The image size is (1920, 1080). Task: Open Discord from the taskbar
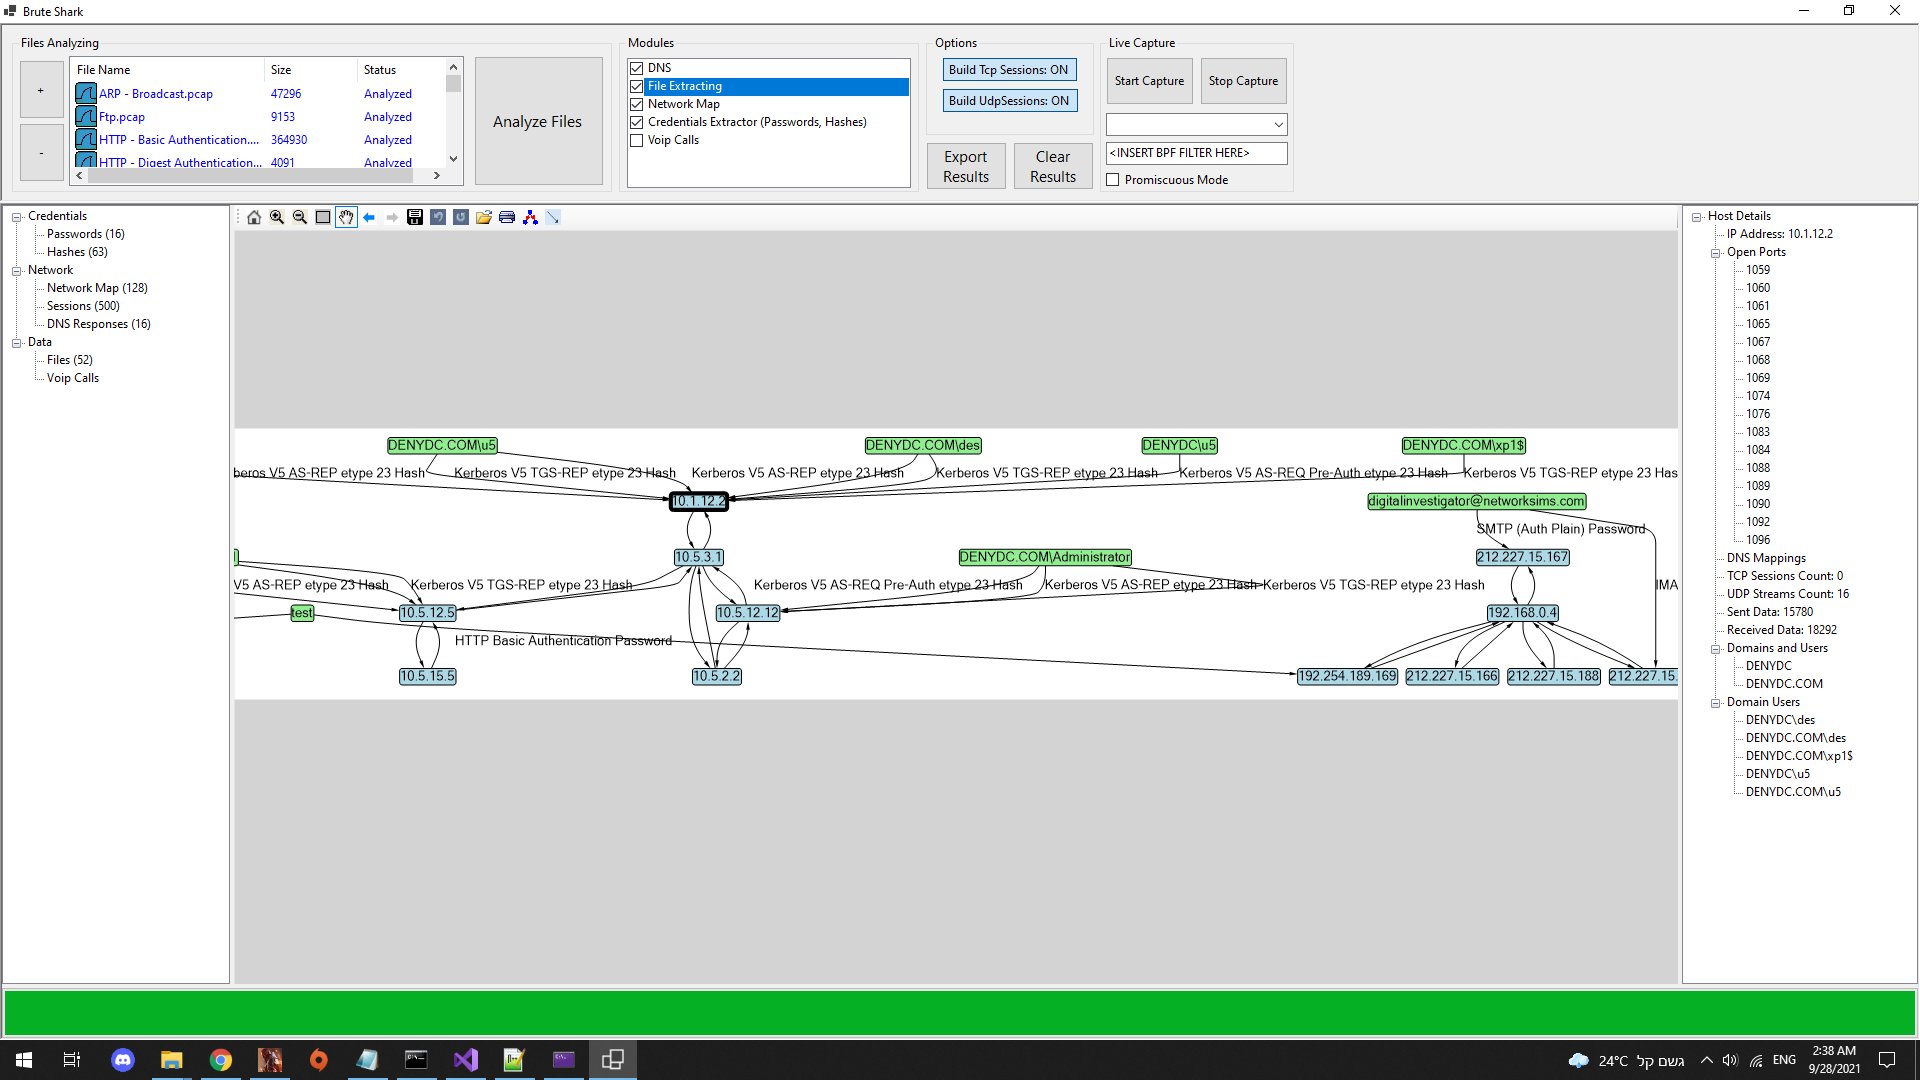pos(123,1060)
